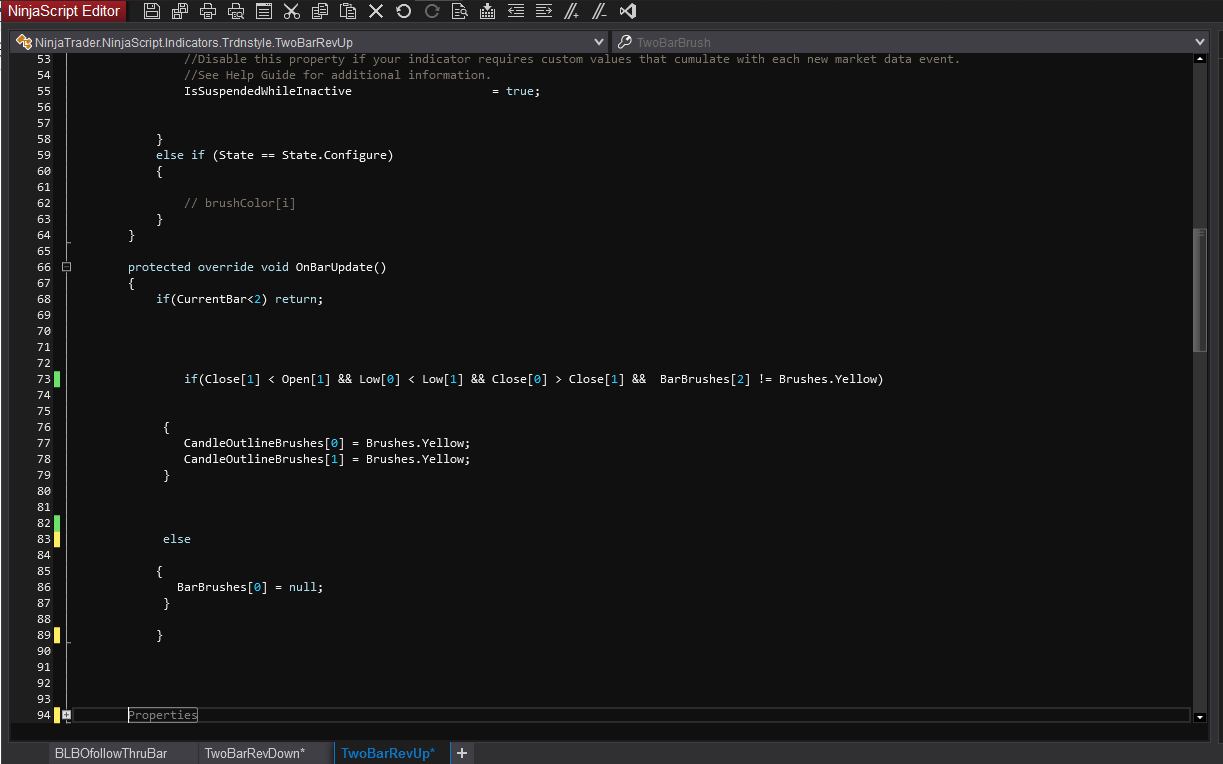Switch to TwoBarRevDown* tab
1223x764 pixels.
(x=255, y=753)
